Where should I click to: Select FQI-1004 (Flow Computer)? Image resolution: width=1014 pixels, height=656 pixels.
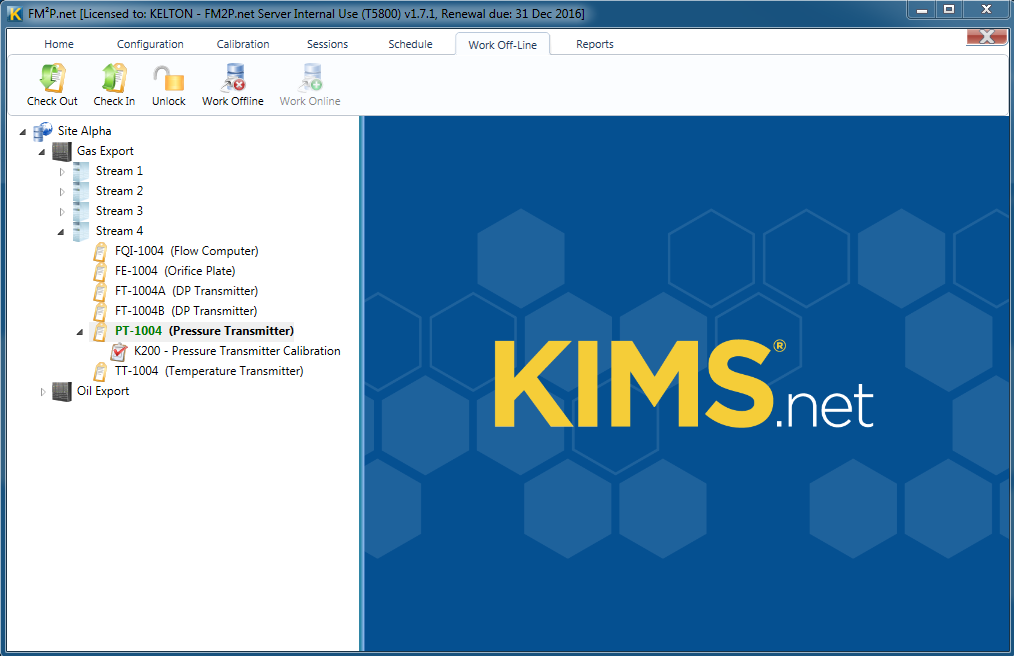pos(187,251)
